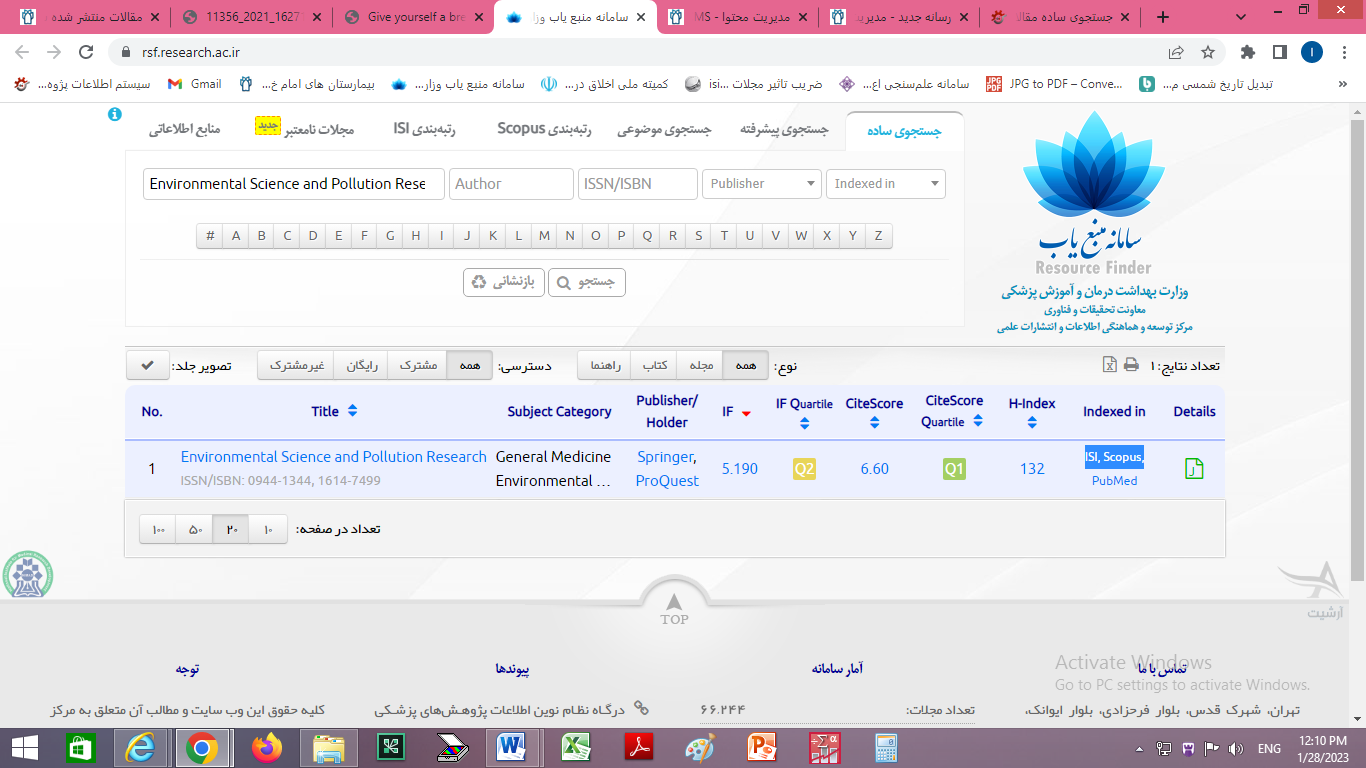Open the Publisher dropdown
Screen dimensions: 1366x768
click(x=762, y=184)
